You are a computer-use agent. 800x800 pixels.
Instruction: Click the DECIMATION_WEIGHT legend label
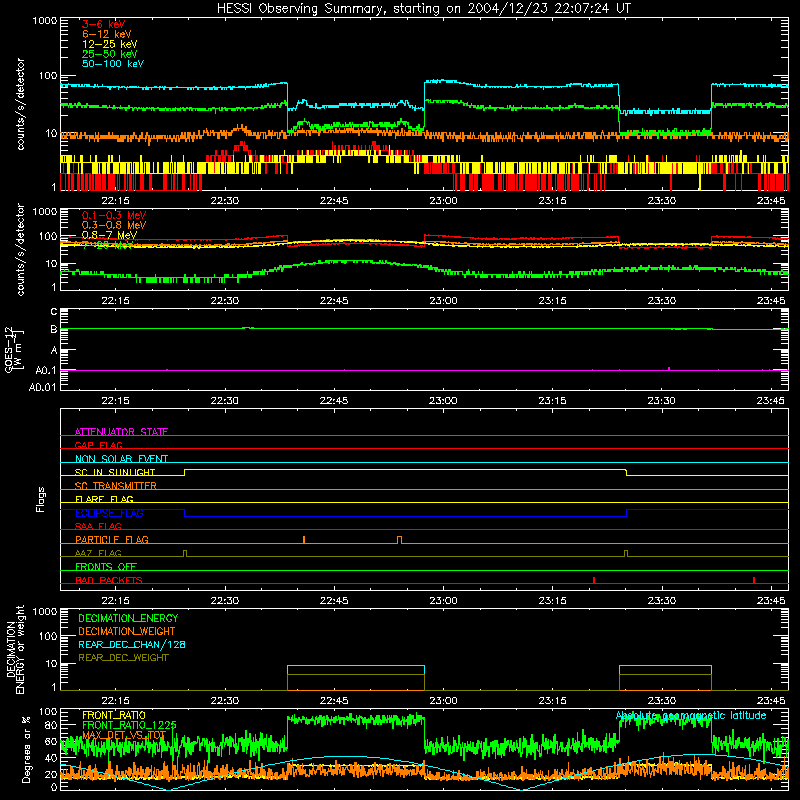[x=127, y=631]
